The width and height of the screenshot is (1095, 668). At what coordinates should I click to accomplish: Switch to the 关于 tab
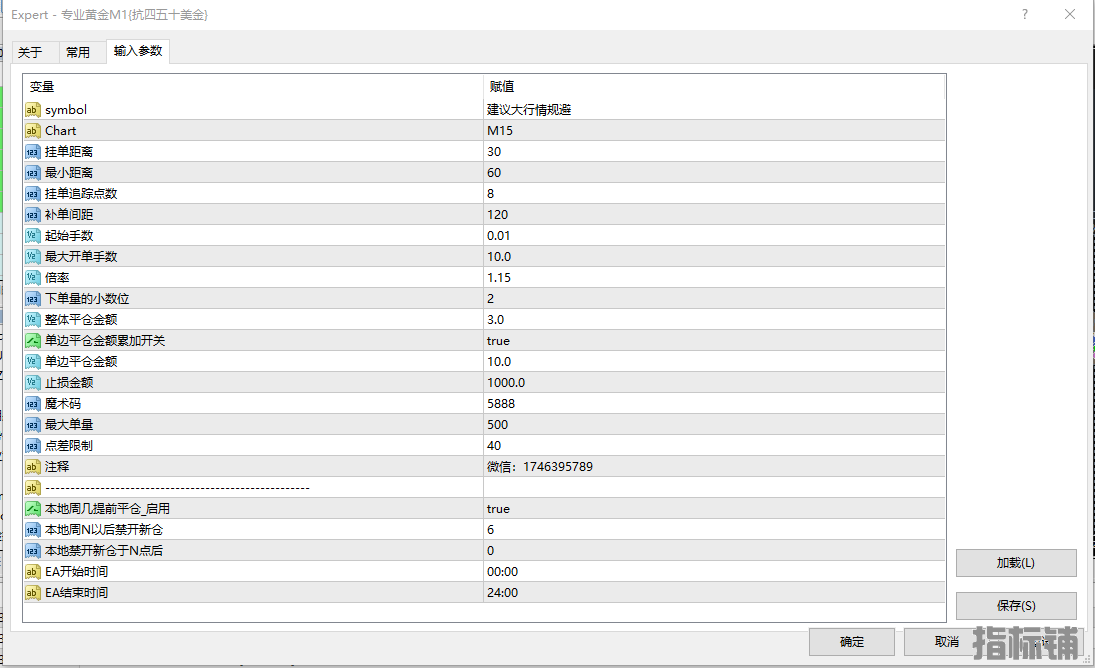pos(30,52)
